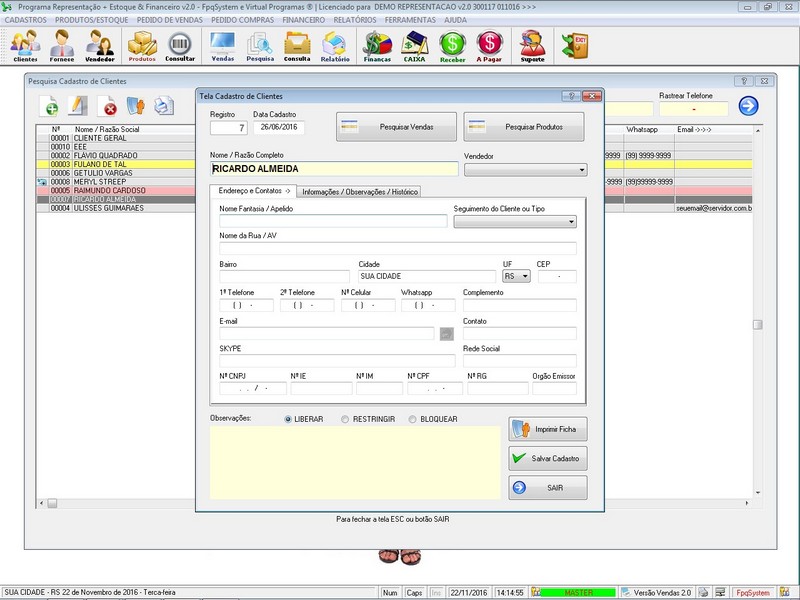Click the scroll down arrow of client list
This screenshot has height=600, width=800.
coord(758,492)
